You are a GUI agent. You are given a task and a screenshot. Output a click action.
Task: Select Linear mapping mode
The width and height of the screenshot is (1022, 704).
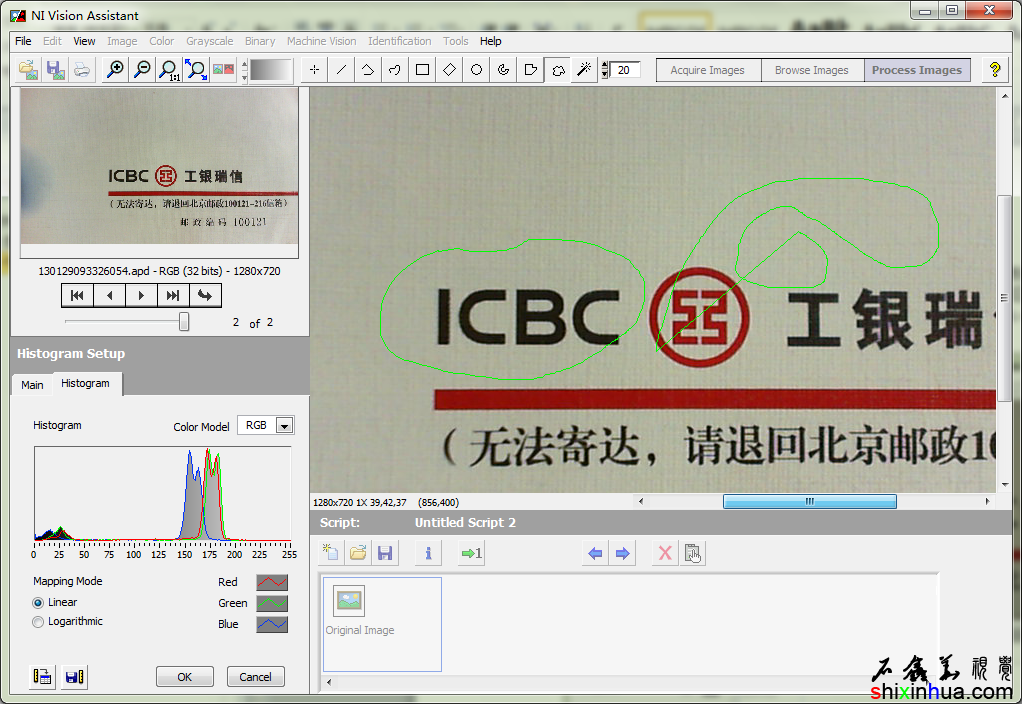pyautogui.click(x=39, y=603)
